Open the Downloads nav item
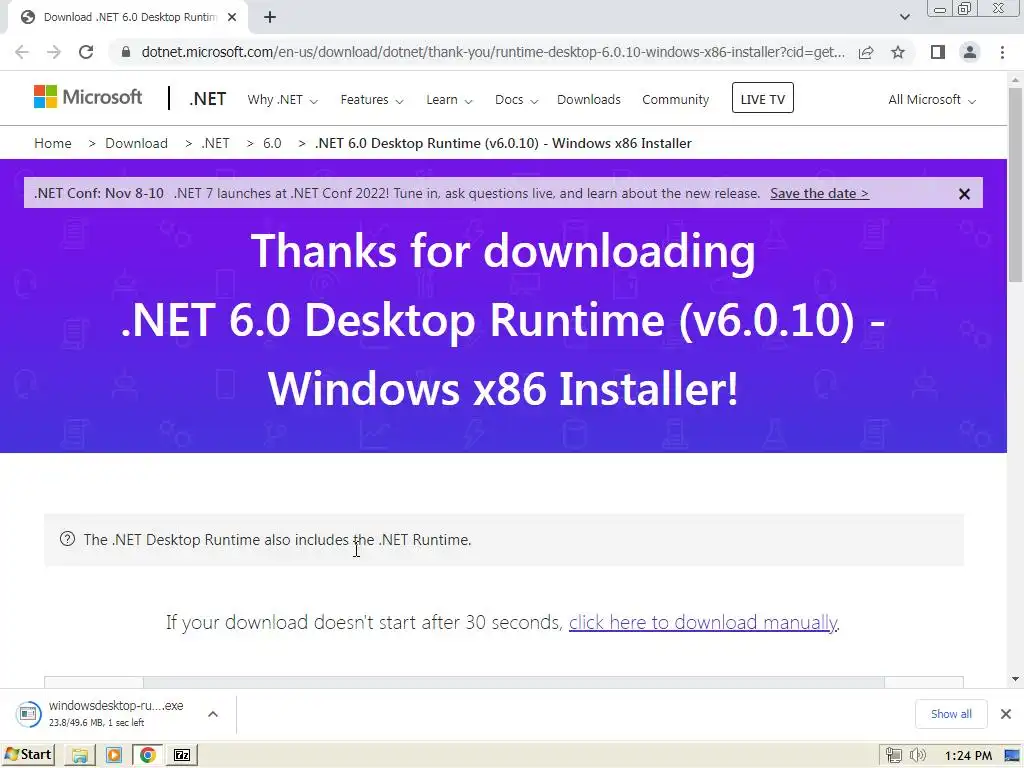 (x=588, y=100)
